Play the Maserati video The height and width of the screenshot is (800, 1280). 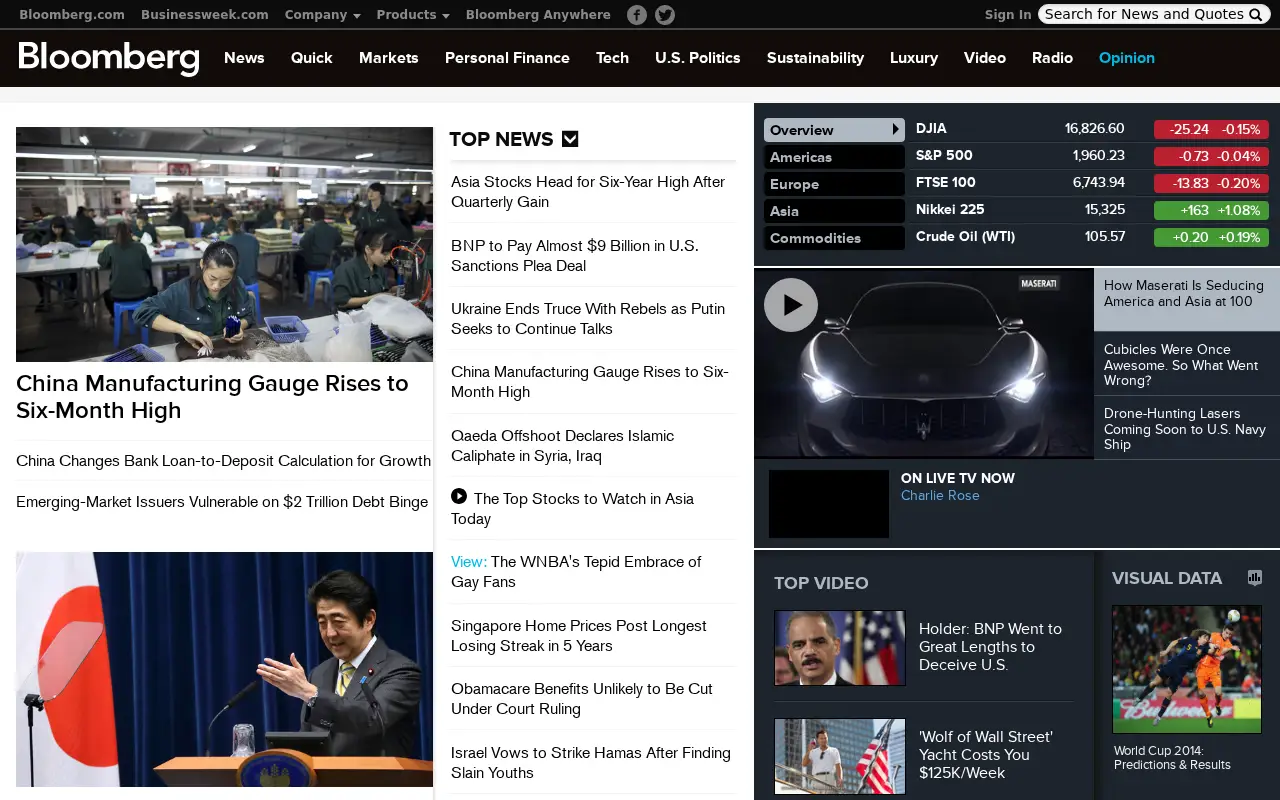pyautogui.click(x=791, y=305)
